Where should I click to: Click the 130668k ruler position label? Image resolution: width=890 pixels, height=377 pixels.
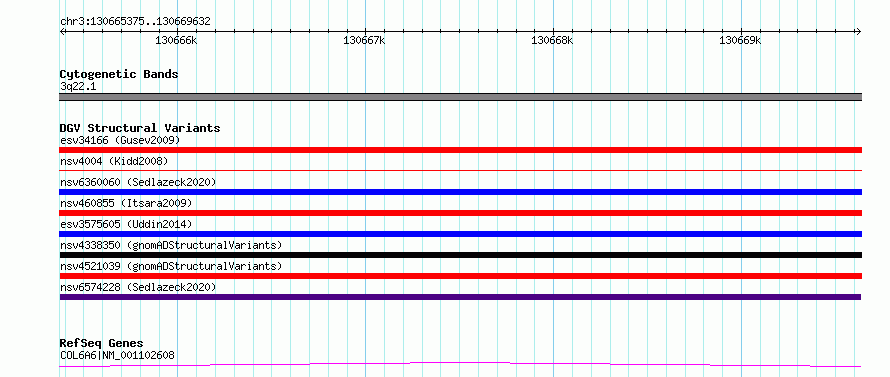(552, 41)
